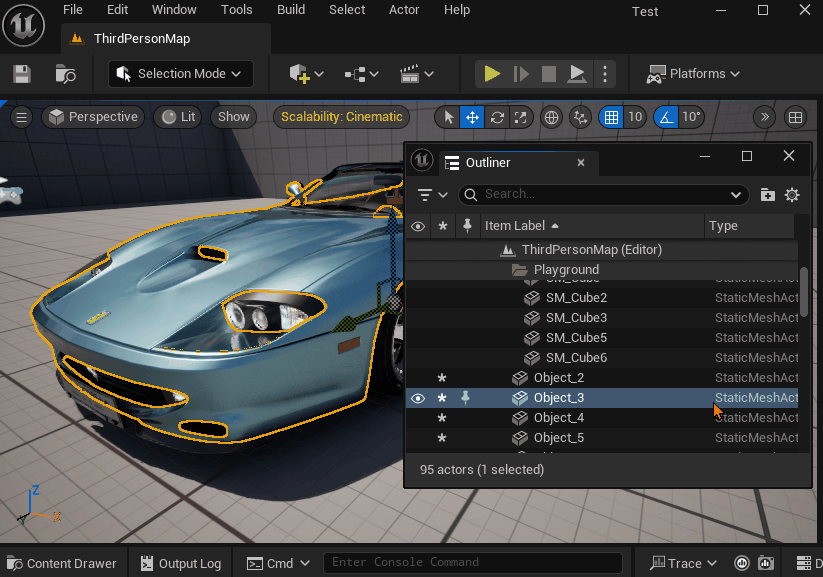The image size is (823, 577).
Task: Sort Outliner by Type column
Action: (749, 226)
